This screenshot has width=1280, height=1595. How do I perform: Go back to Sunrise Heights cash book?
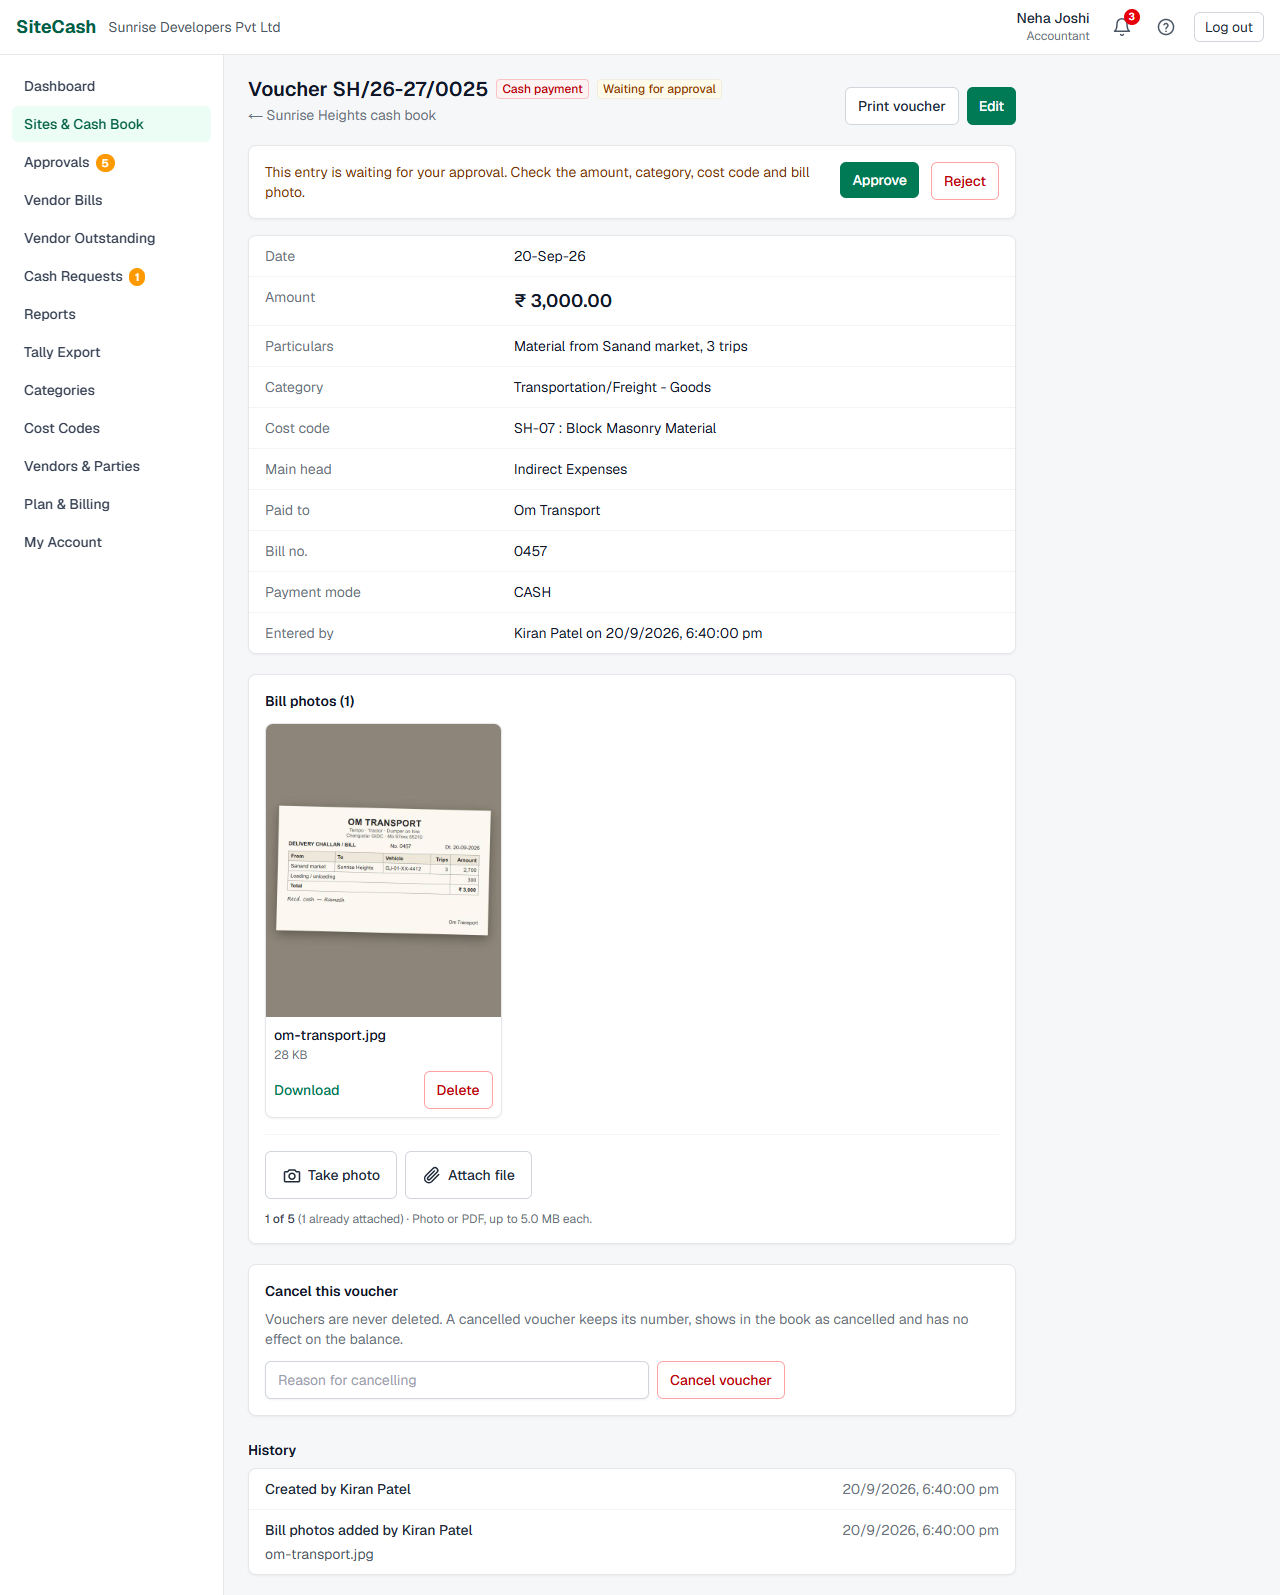point(342,115)
